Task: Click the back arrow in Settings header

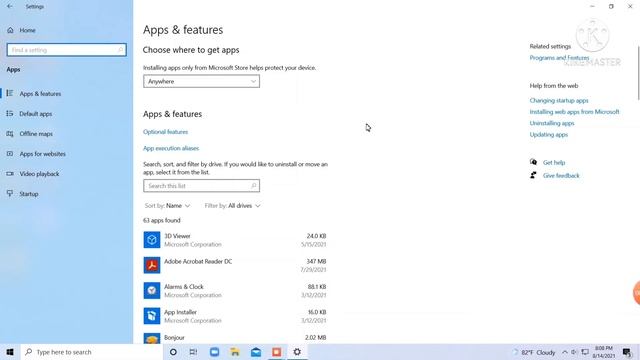Action: pyautogui.click(x=10, y=7)
